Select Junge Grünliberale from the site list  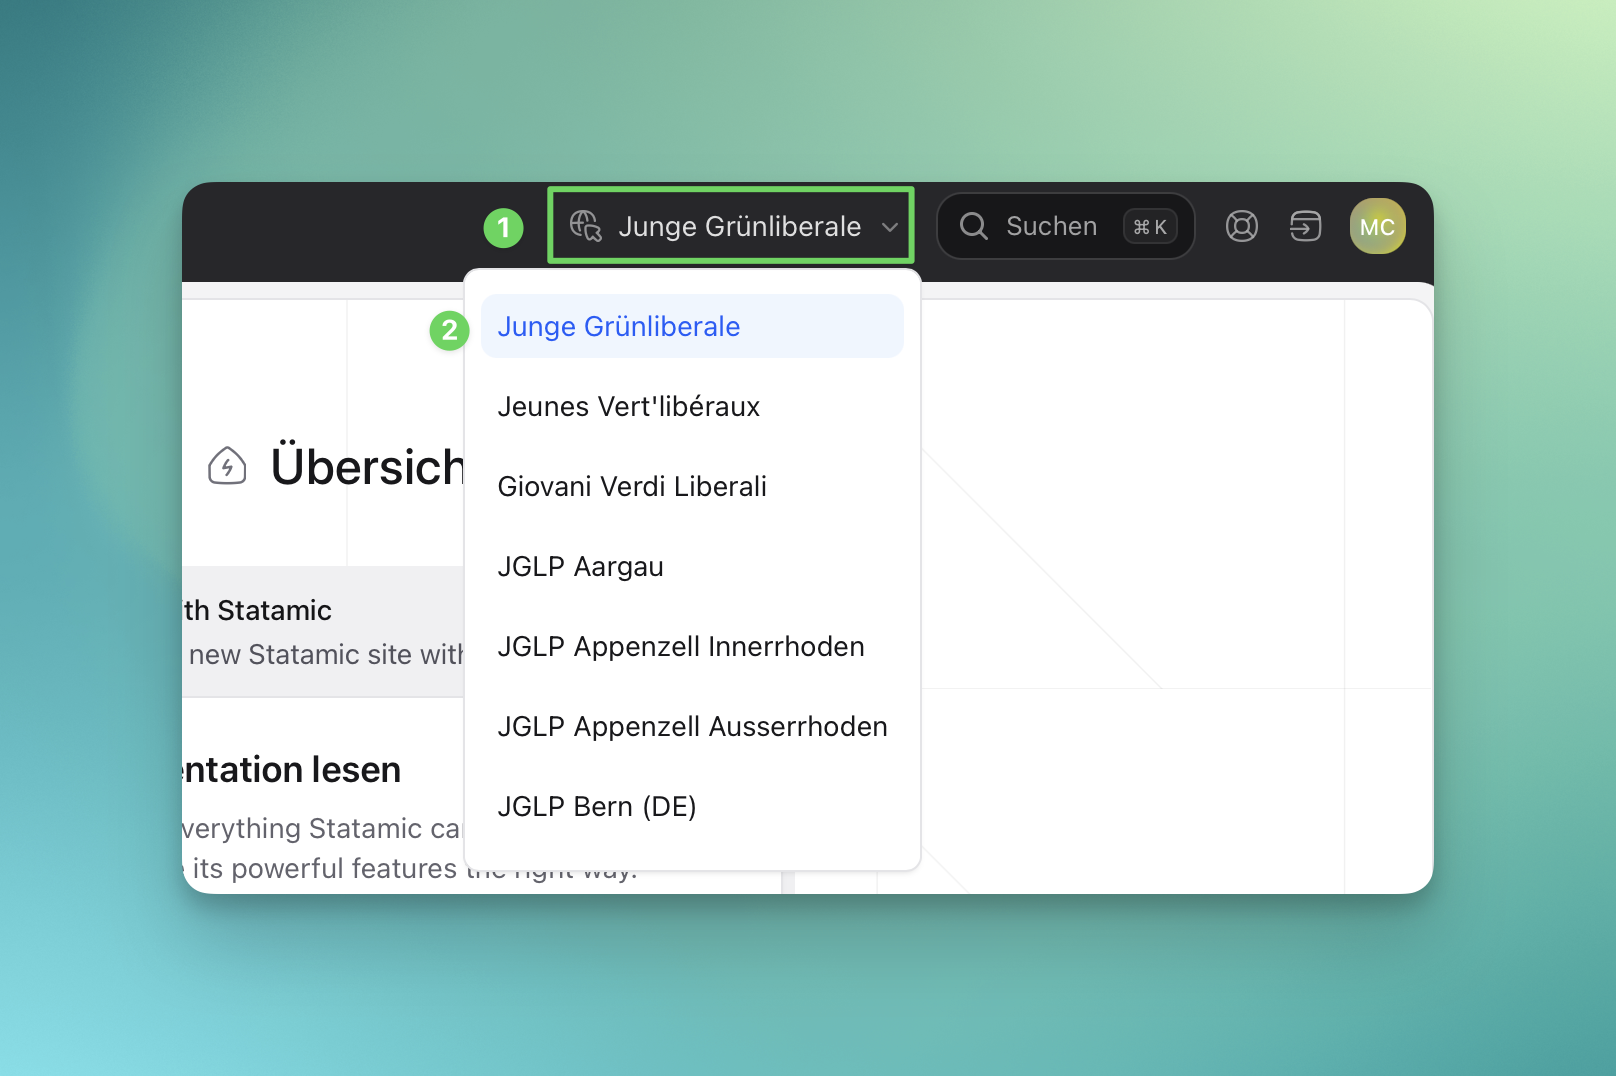tap(692, 326)
